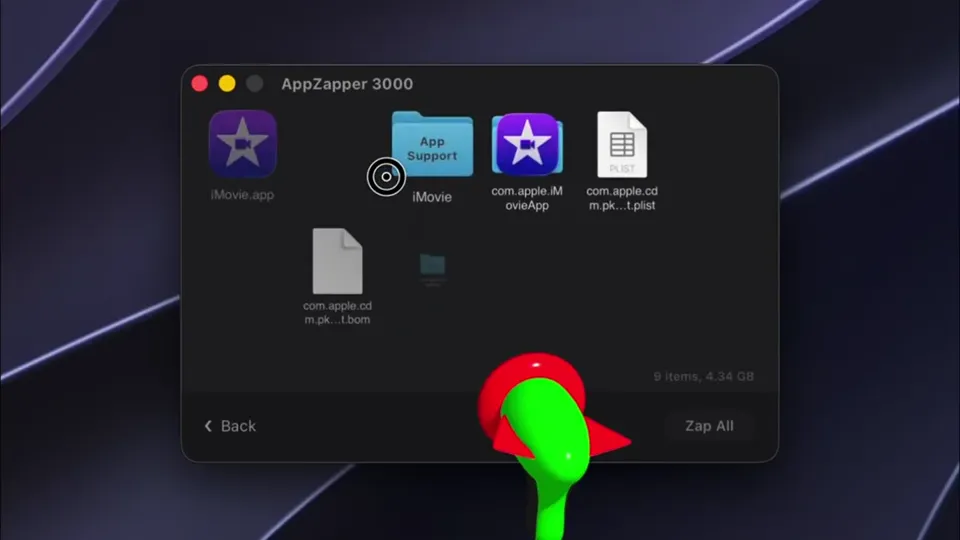Click the com.apple.cdm.pk…t.bom name label
Screen dimensions: 960x540
pos(337,312)
